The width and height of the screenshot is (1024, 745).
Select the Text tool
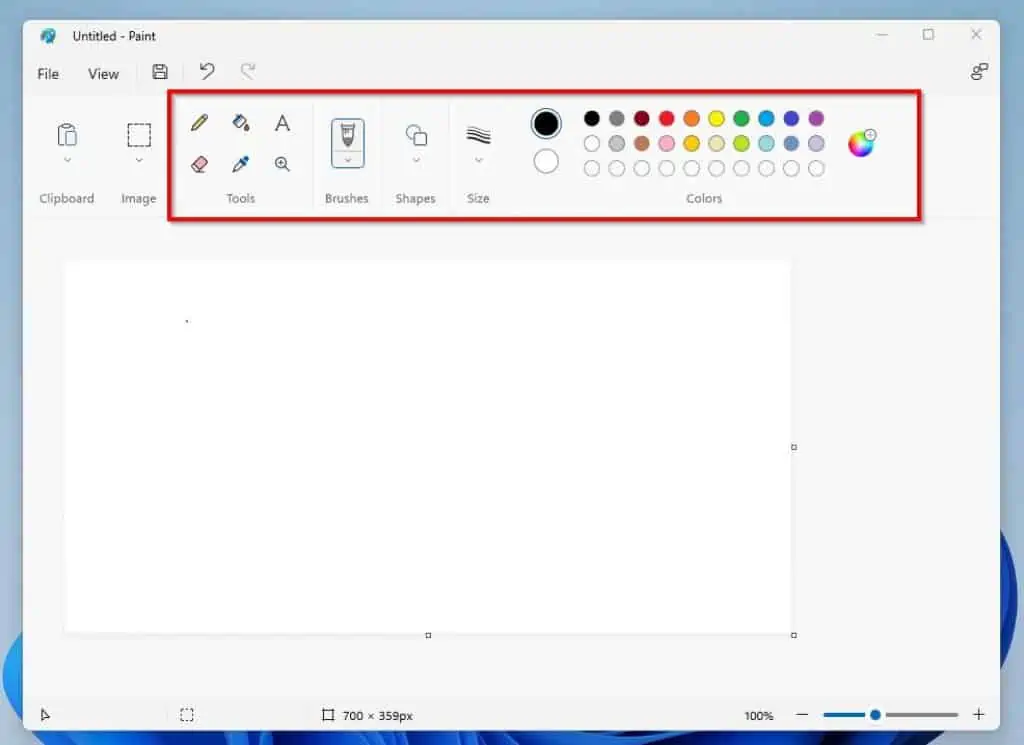pos(283,123)
